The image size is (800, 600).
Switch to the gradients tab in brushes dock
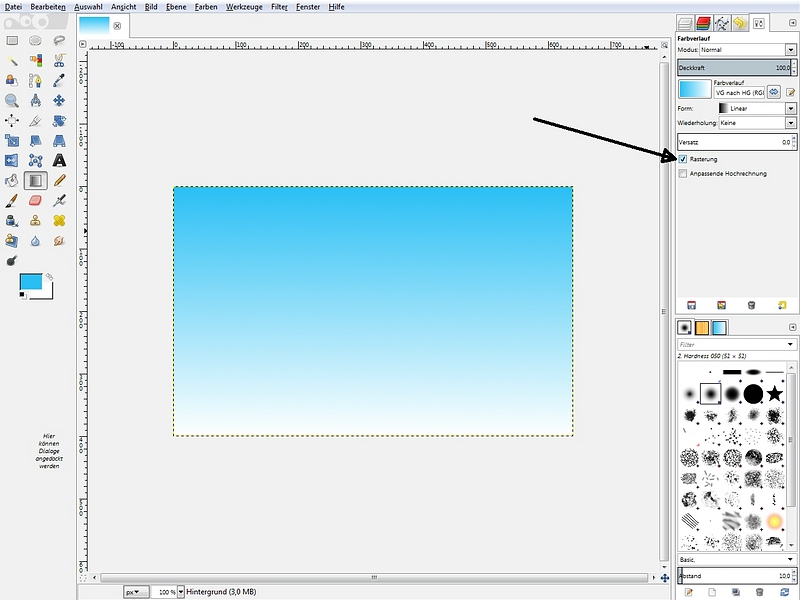719,328
